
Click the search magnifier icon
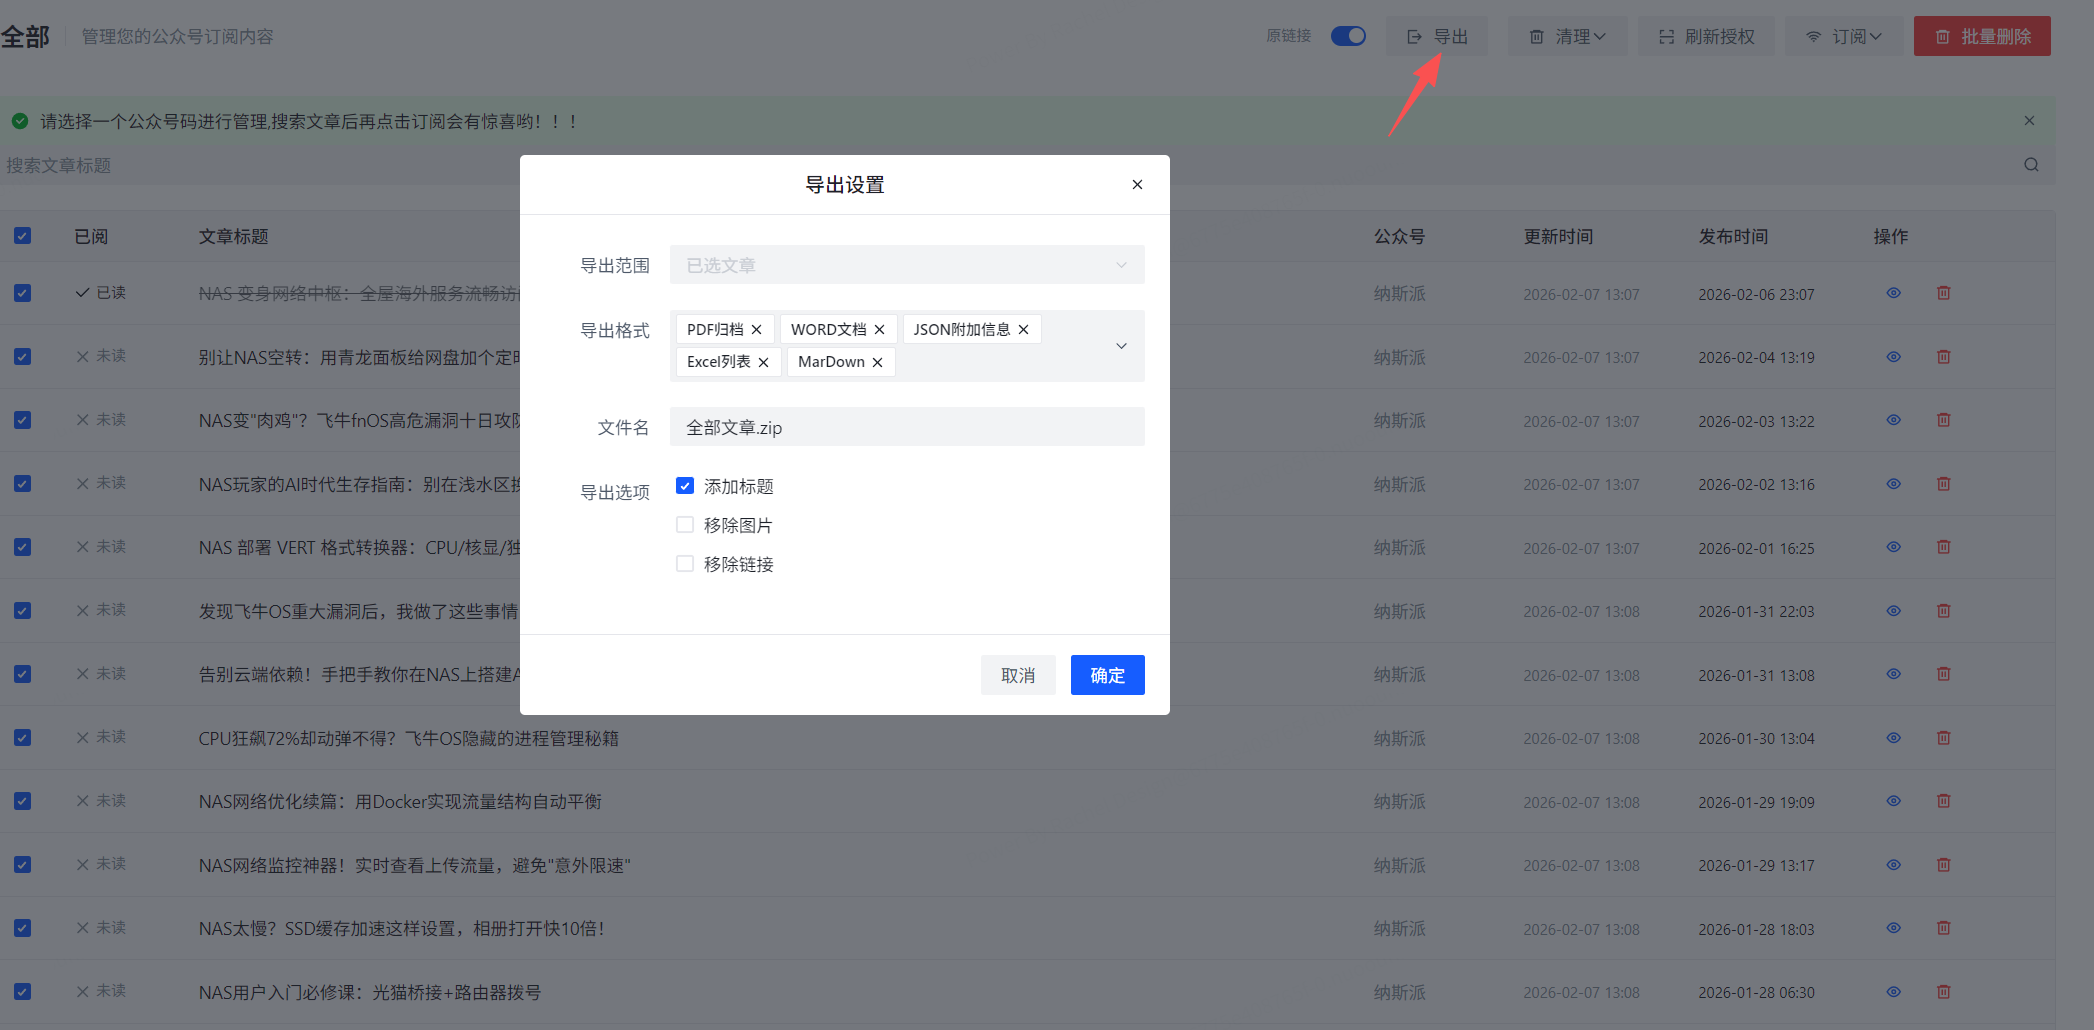click(2031, 165)
